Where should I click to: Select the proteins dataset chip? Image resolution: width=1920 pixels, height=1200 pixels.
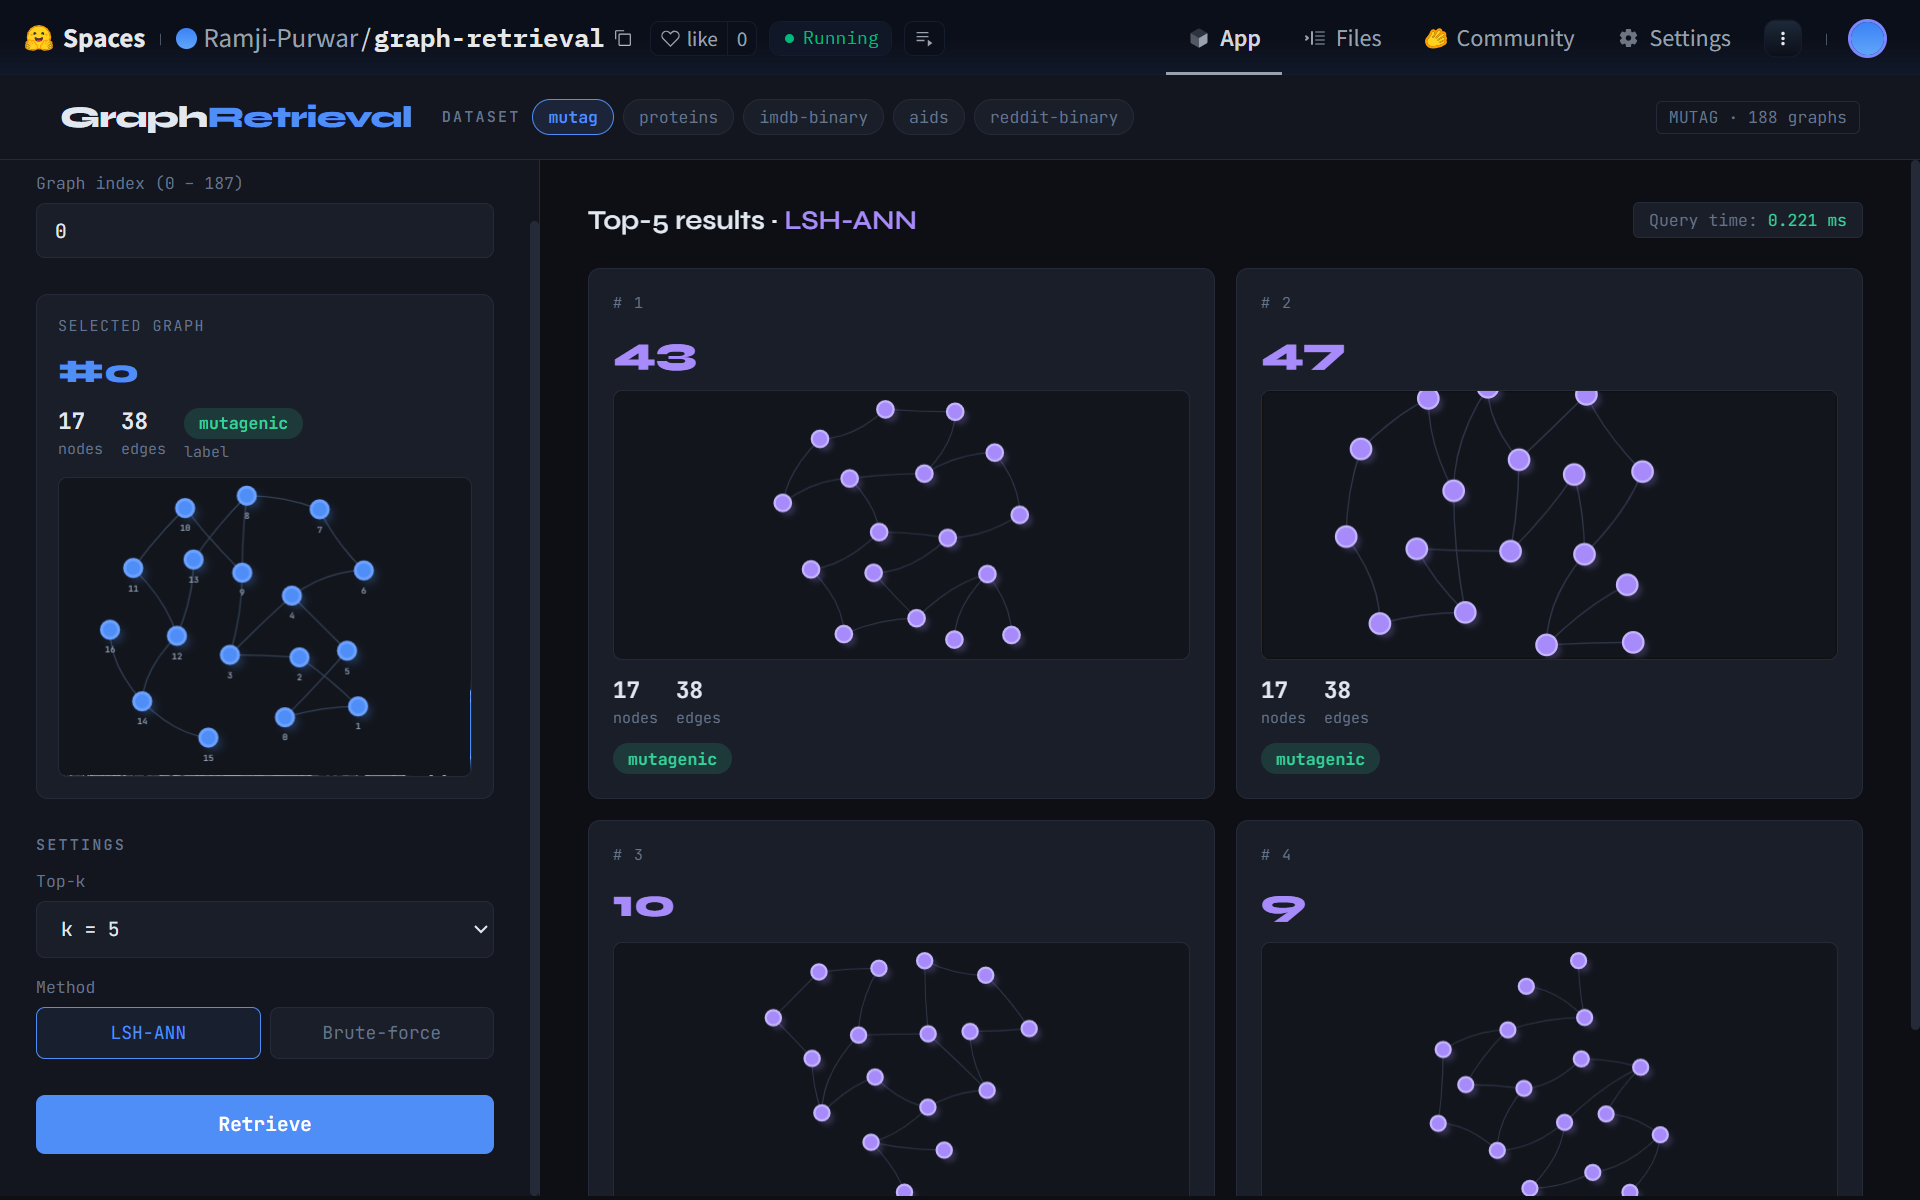click(x=678, y=117)
